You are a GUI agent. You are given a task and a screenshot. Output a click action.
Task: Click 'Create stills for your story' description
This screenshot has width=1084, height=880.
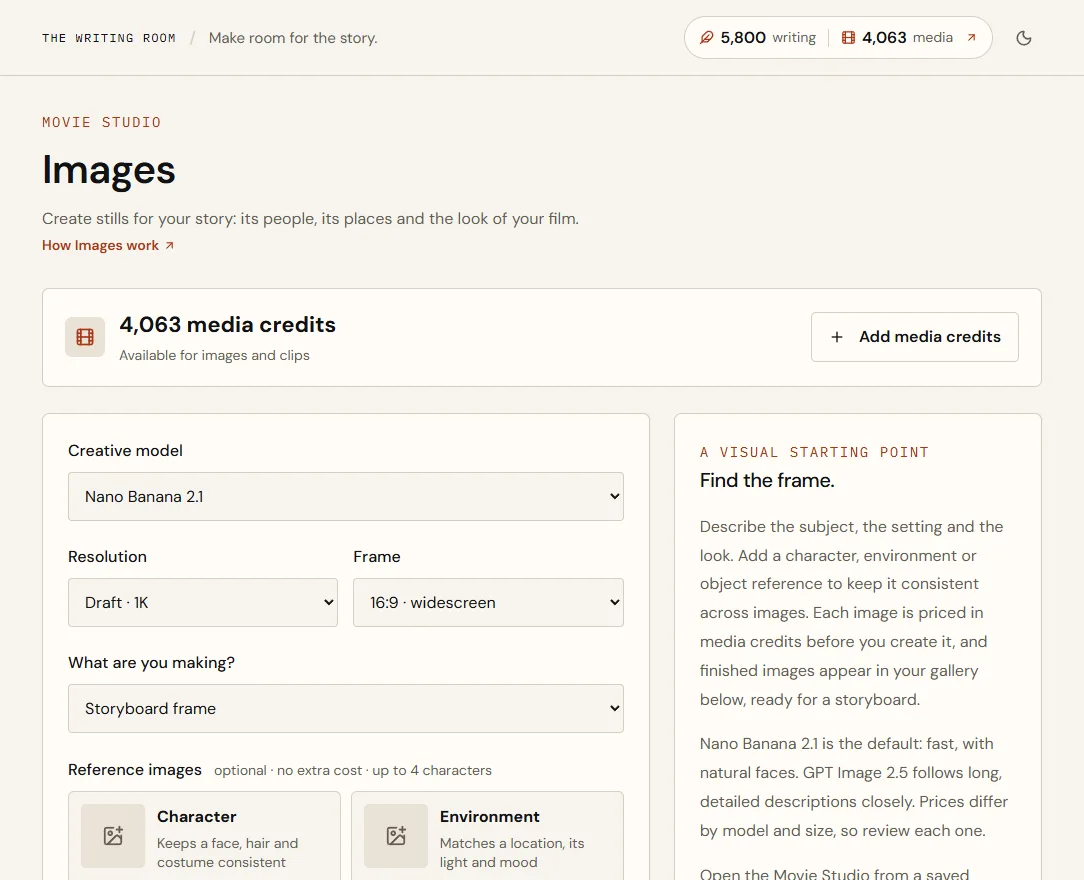click(310, 218)
